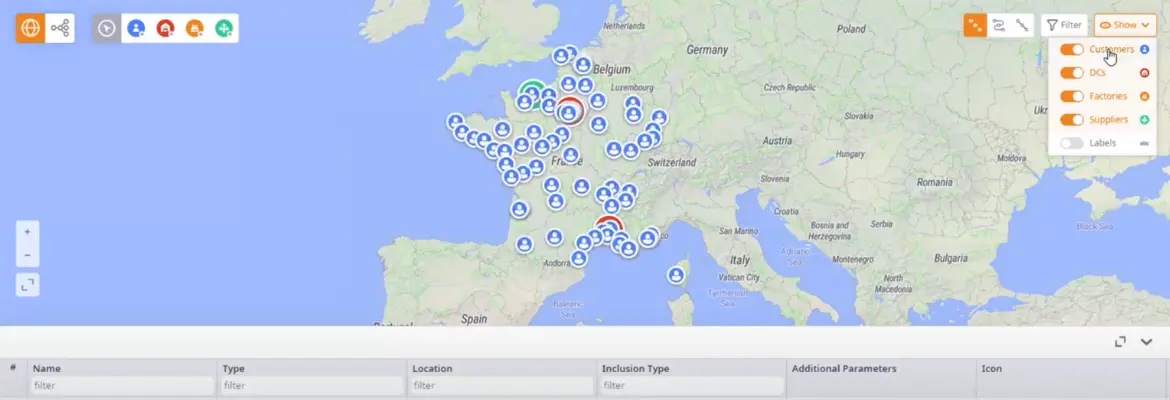This screenshot has height=400, width=1170.
Task: Maximize the bottom table panel
Action: tap(1120, 342)
